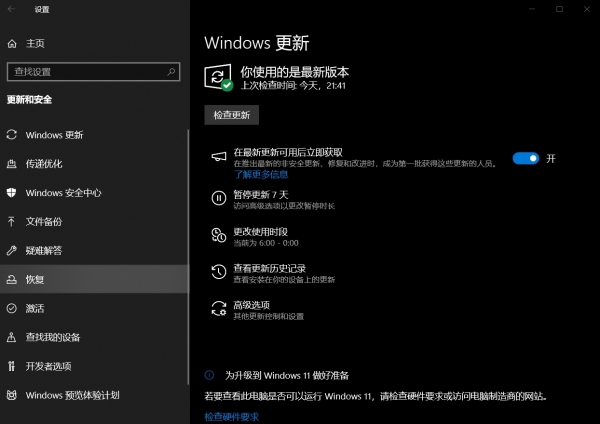Toggle off 在最新更新可用后立即获取 switch
The height and width of the screenshot is (424, 600).
(x=526, y=158)
